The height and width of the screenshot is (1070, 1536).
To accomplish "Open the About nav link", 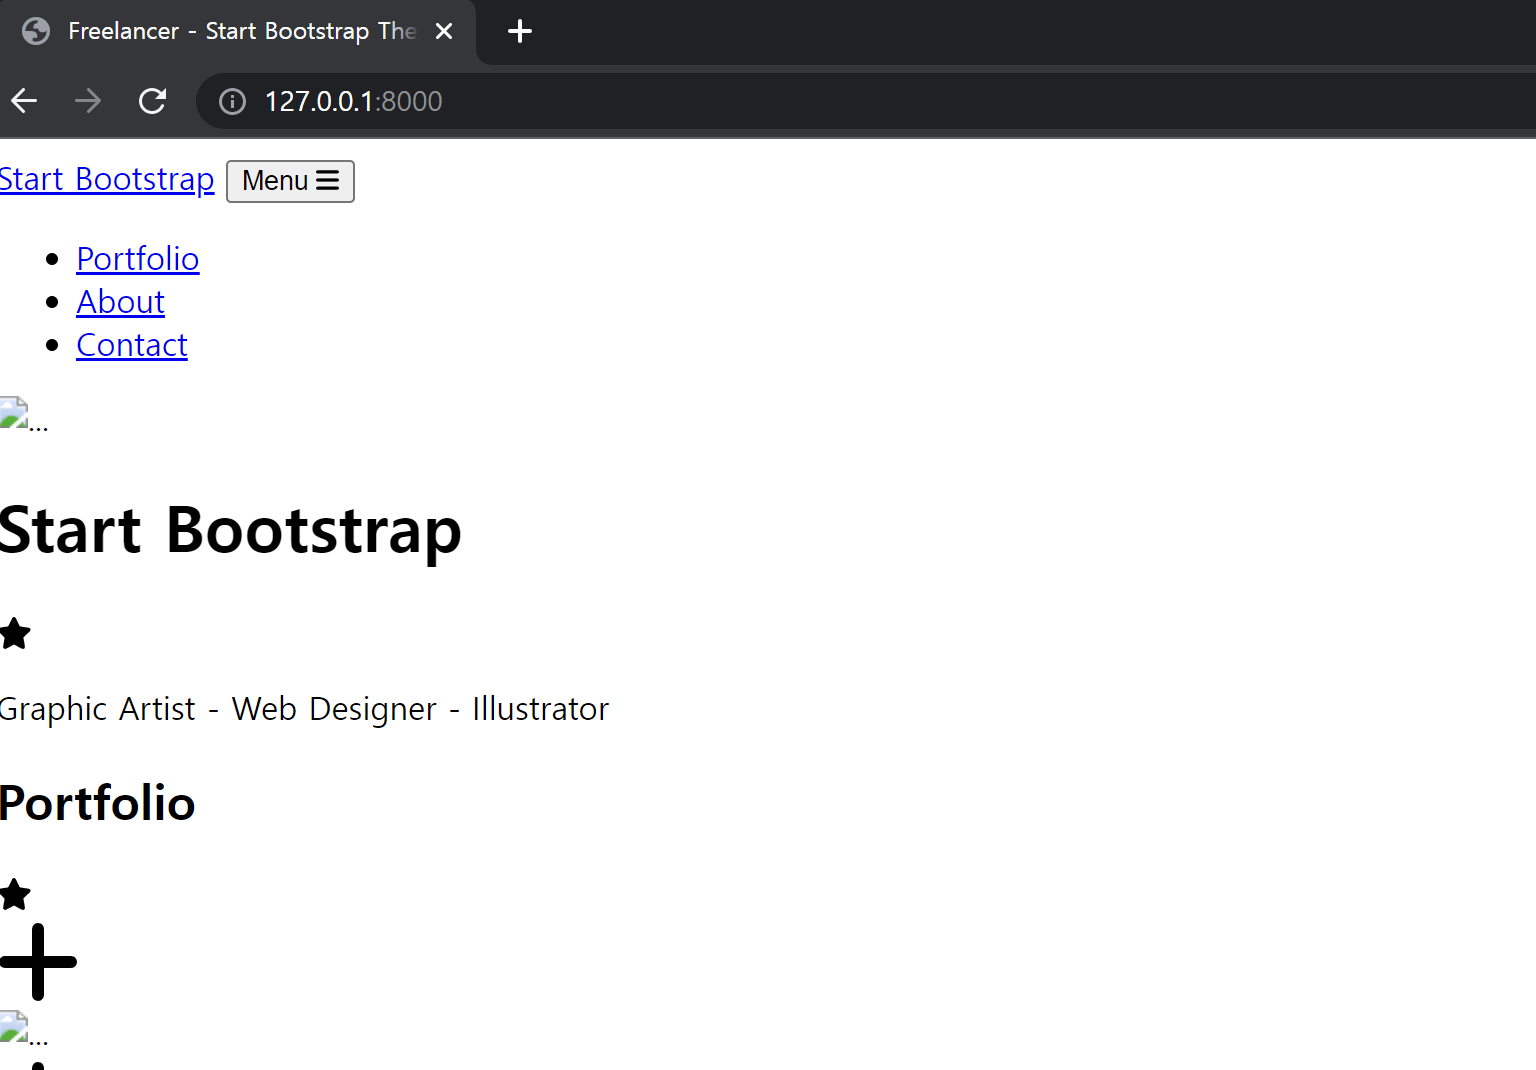I will 121,302.
